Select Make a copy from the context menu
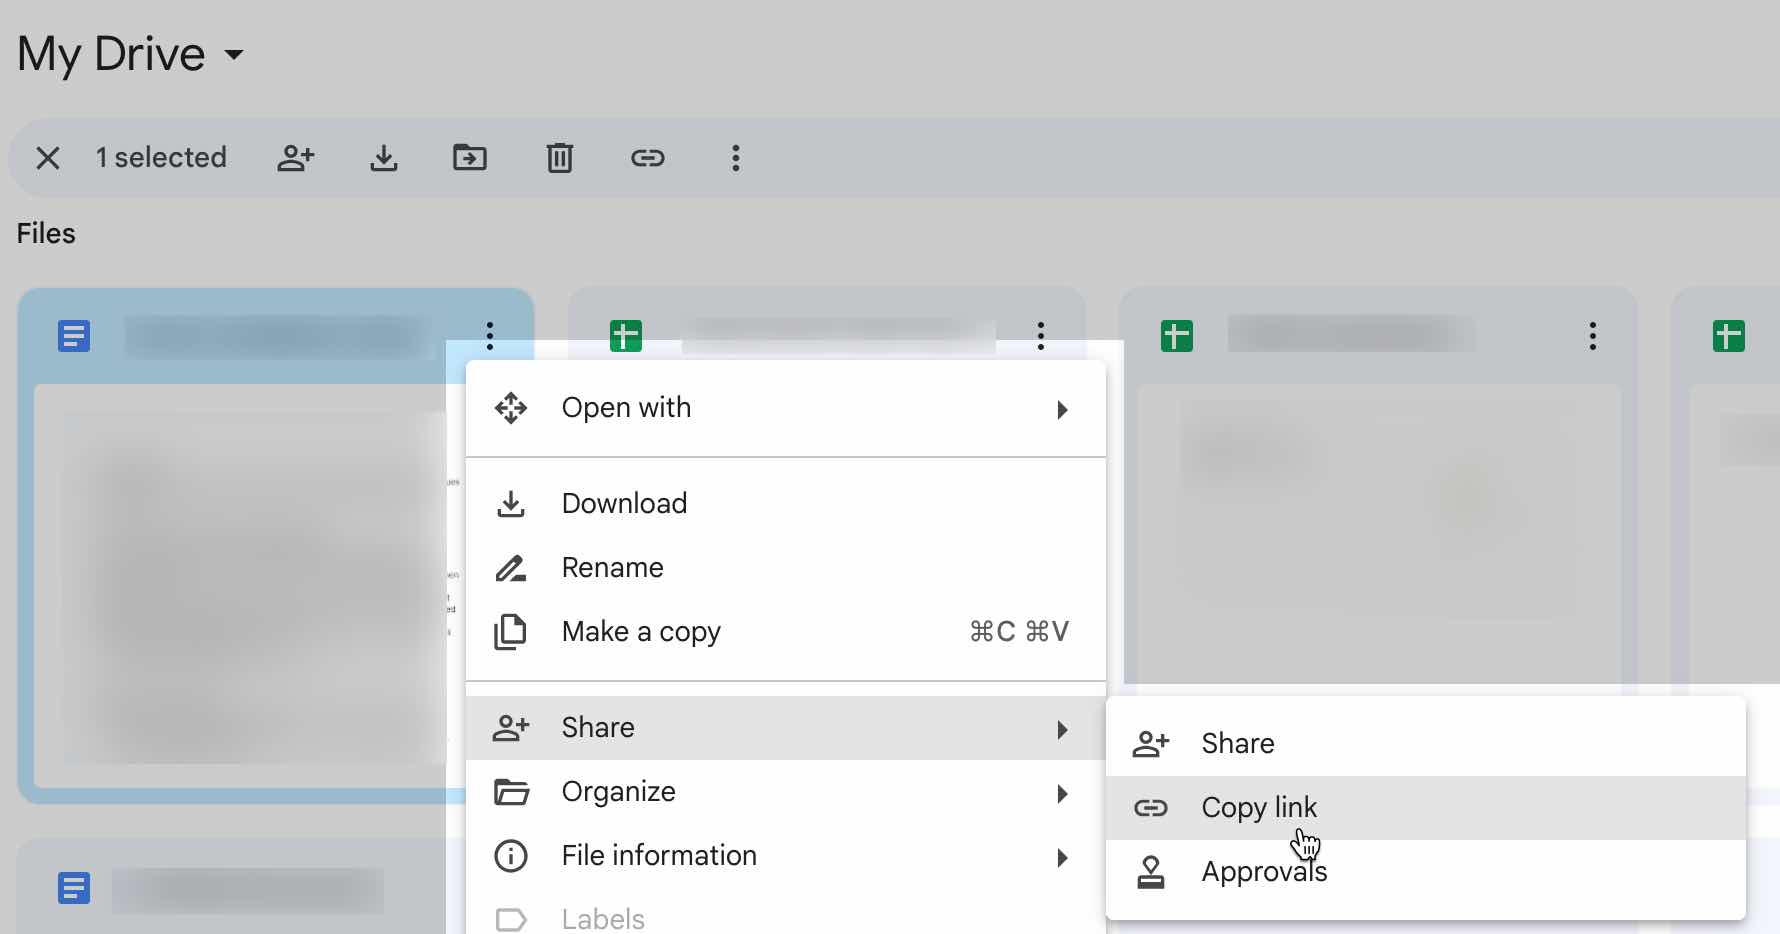Viewport: 1780px width, 934px height. (x=641, y=631)
